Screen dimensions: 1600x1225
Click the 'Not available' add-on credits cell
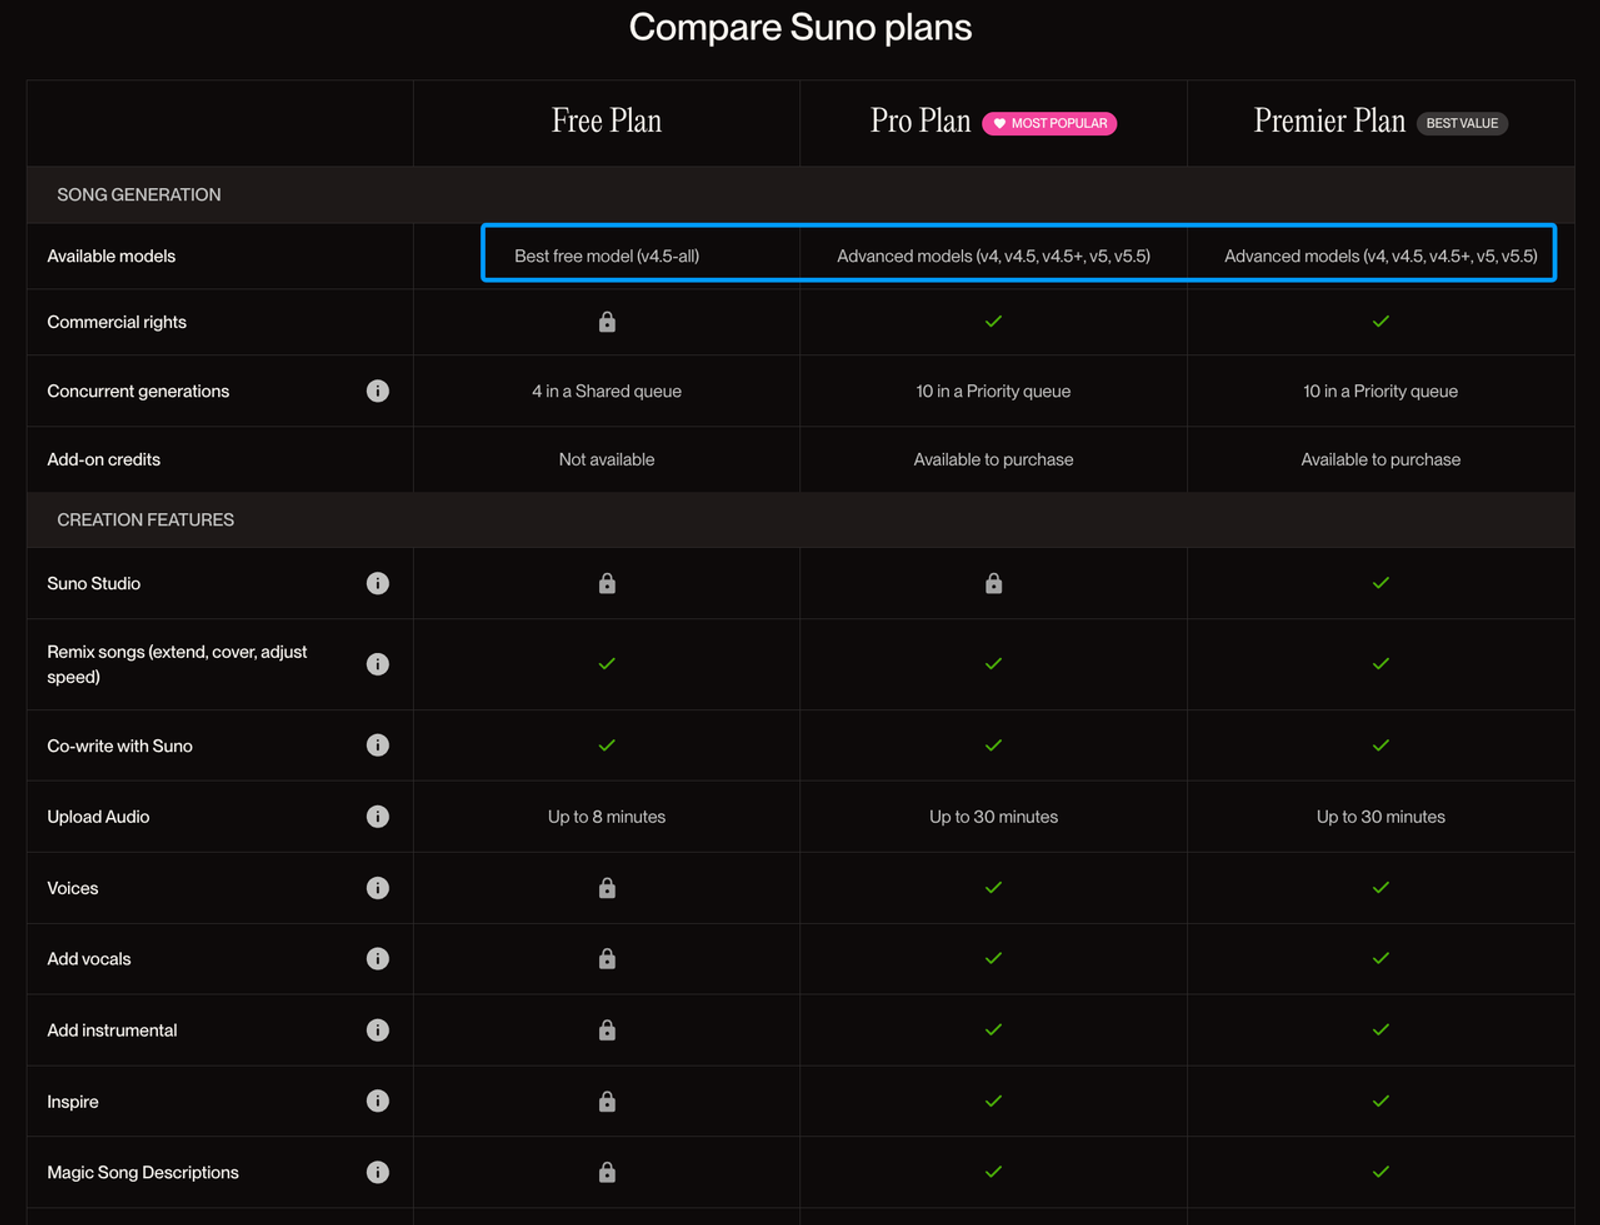[607, 459]
